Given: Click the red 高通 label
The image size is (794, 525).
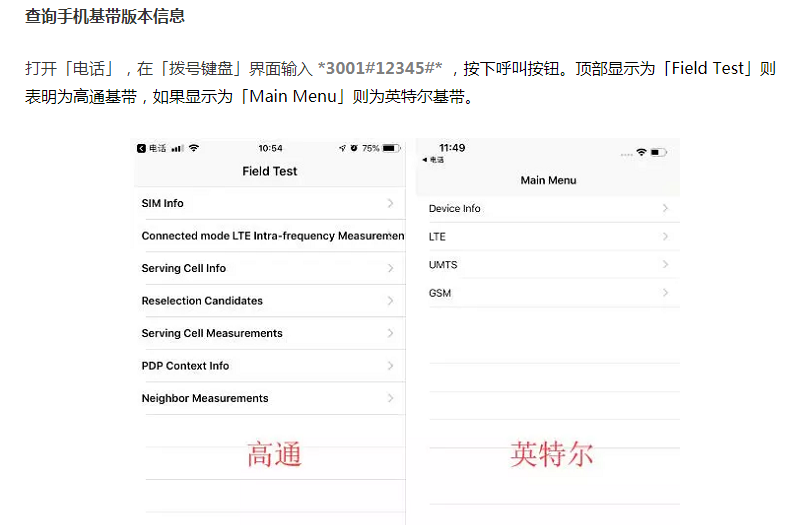Looking at the screenshot, I should pos(274,454).
